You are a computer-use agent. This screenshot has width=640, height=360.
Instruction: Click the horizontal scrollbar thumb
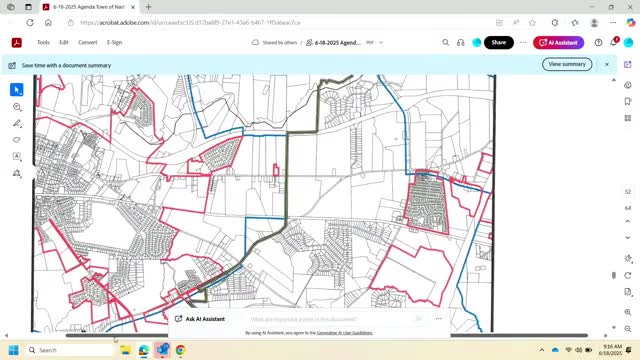coord(327,336)
